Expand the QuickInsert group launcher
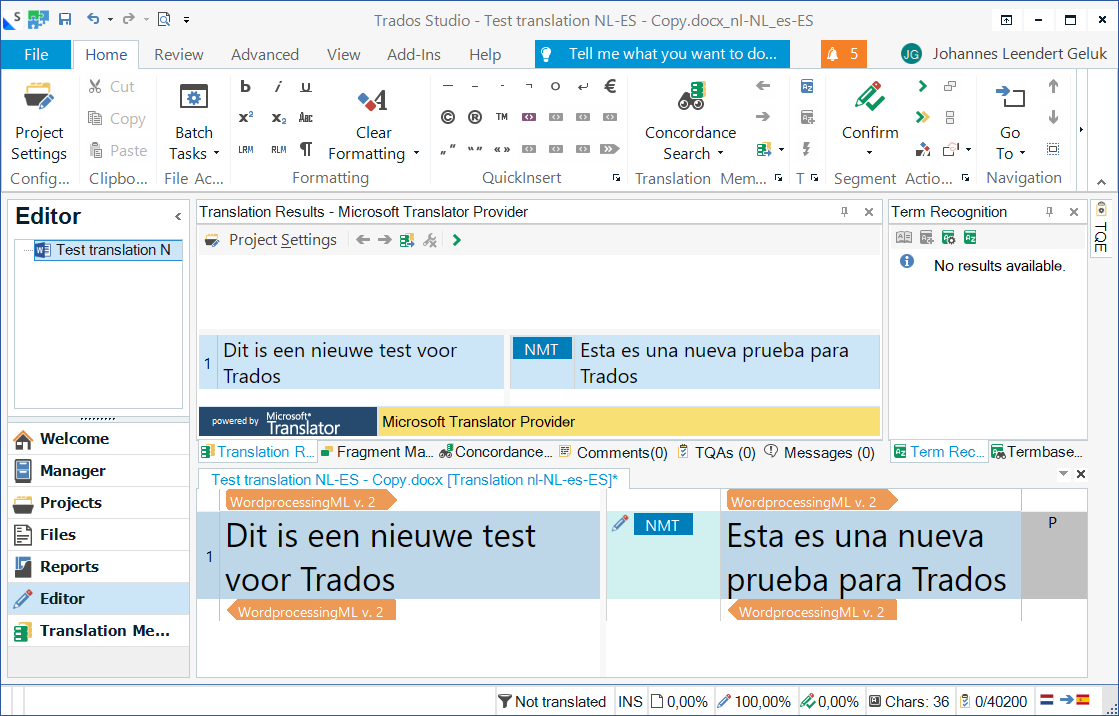This screenshot has height=716, width=1119. 617,178
